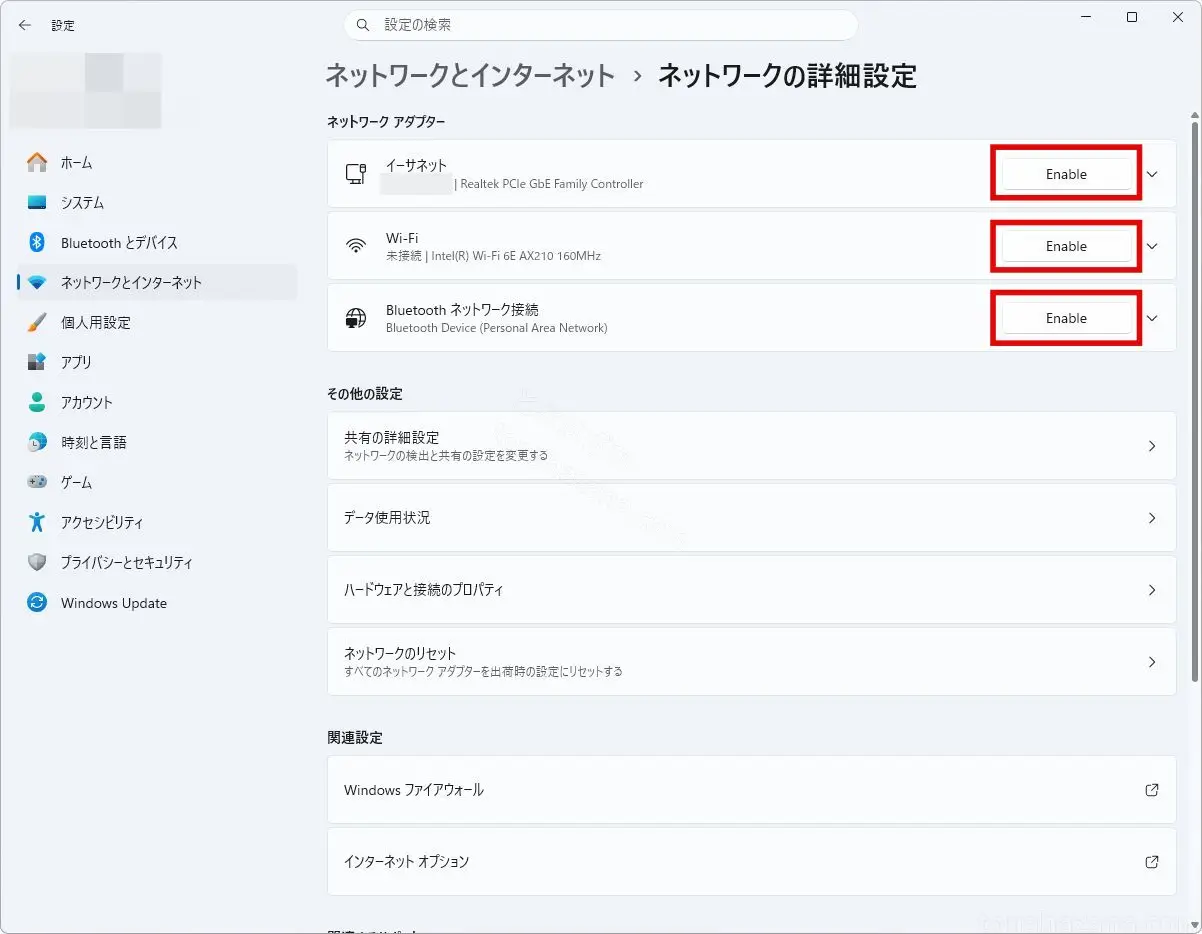Click the プライバシーとセキュリティ shield icon

click(x=37, y=562)
